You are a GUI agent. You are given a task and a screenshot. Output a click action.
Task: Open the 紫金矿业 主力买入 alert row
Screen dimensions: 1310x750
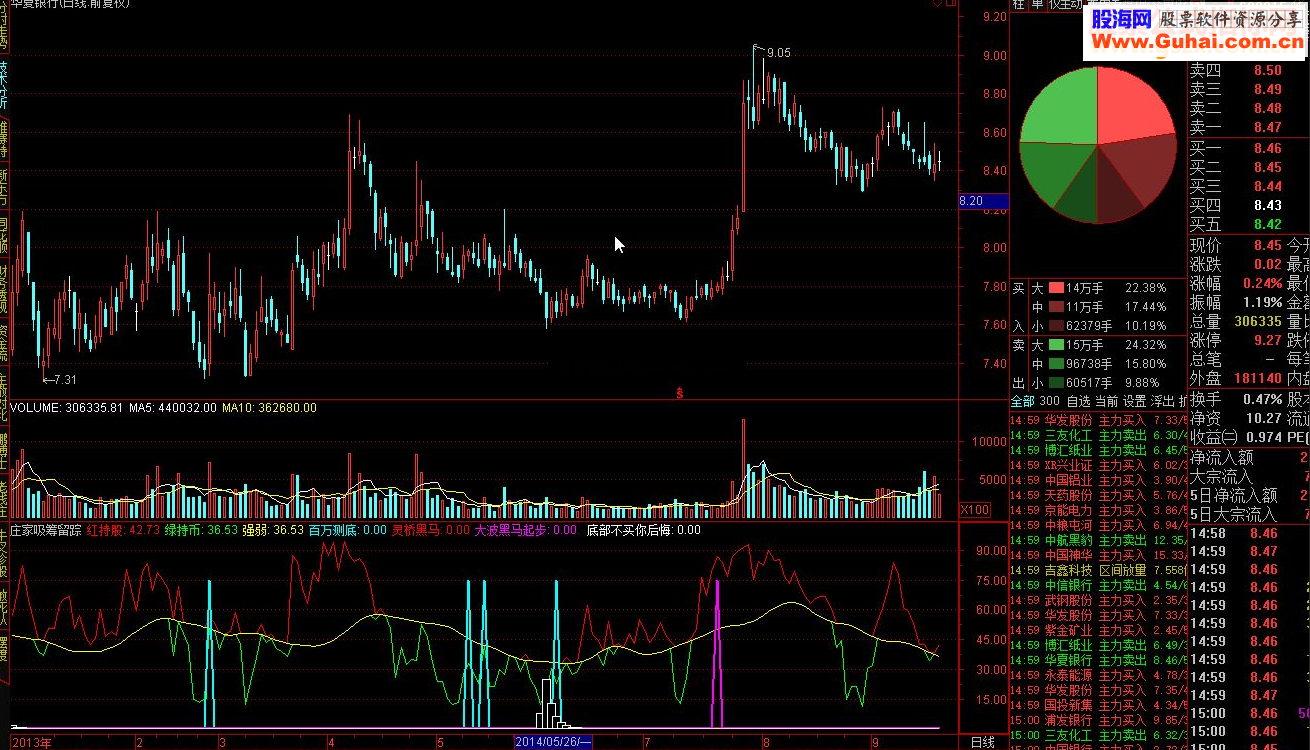coord(1098,630)
